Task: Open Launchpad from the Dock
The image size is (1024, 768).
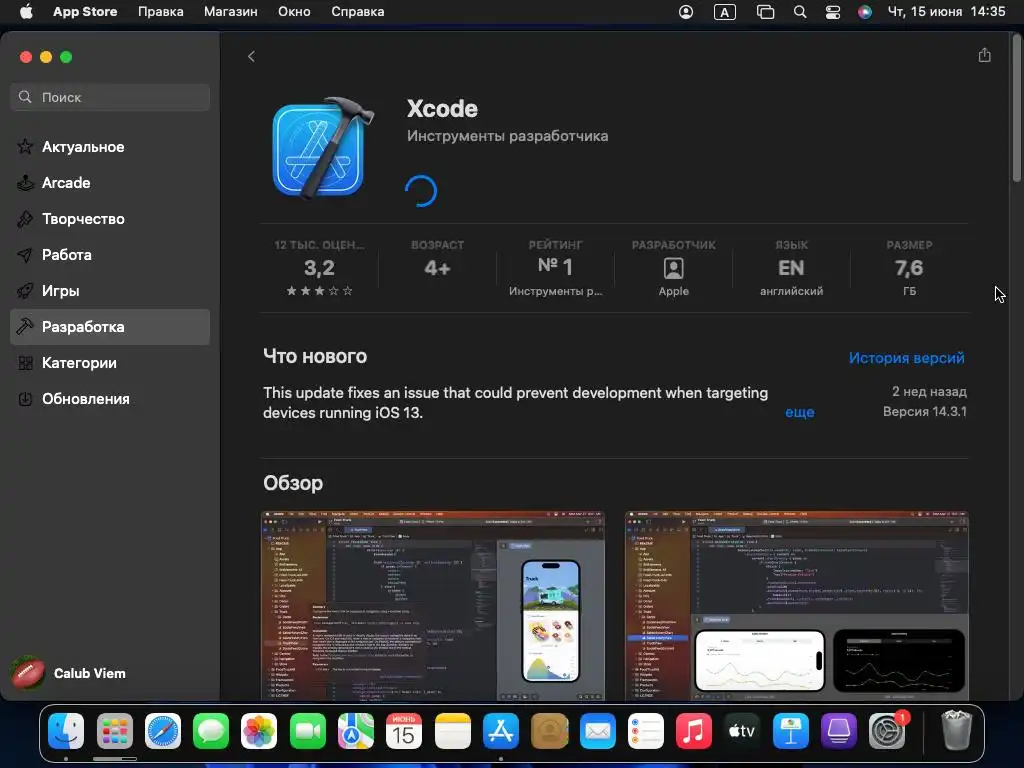Action: click(x=114, y=731)
